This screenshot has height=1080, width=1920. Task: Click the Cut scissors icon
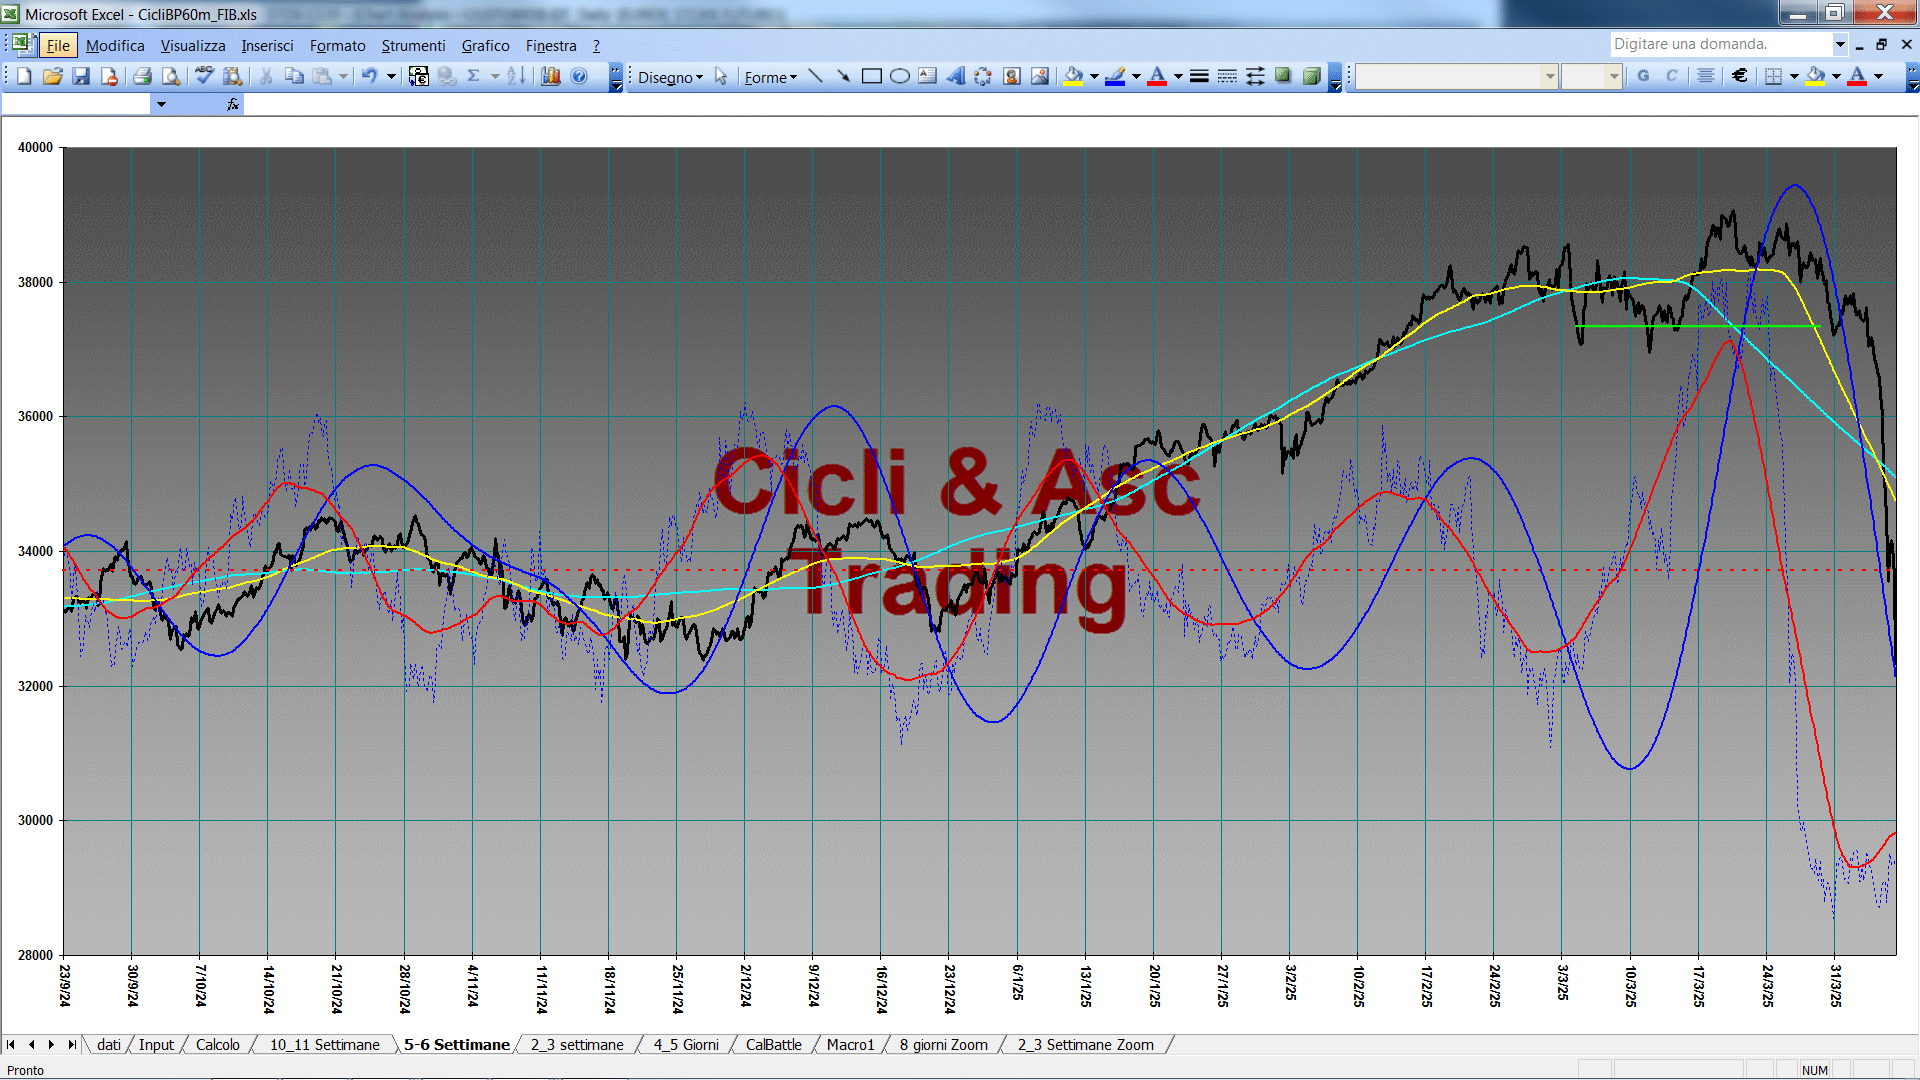point(266,76)
